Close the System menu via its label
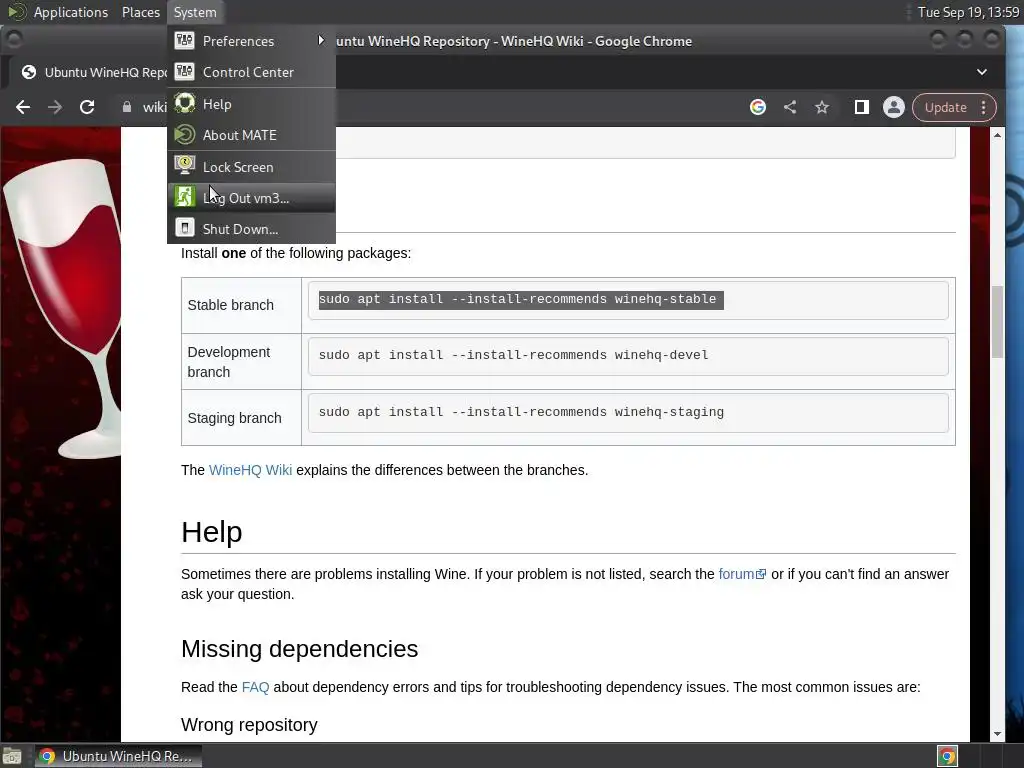The width and height of the screenshot is (1024, 768). point(195,12)
